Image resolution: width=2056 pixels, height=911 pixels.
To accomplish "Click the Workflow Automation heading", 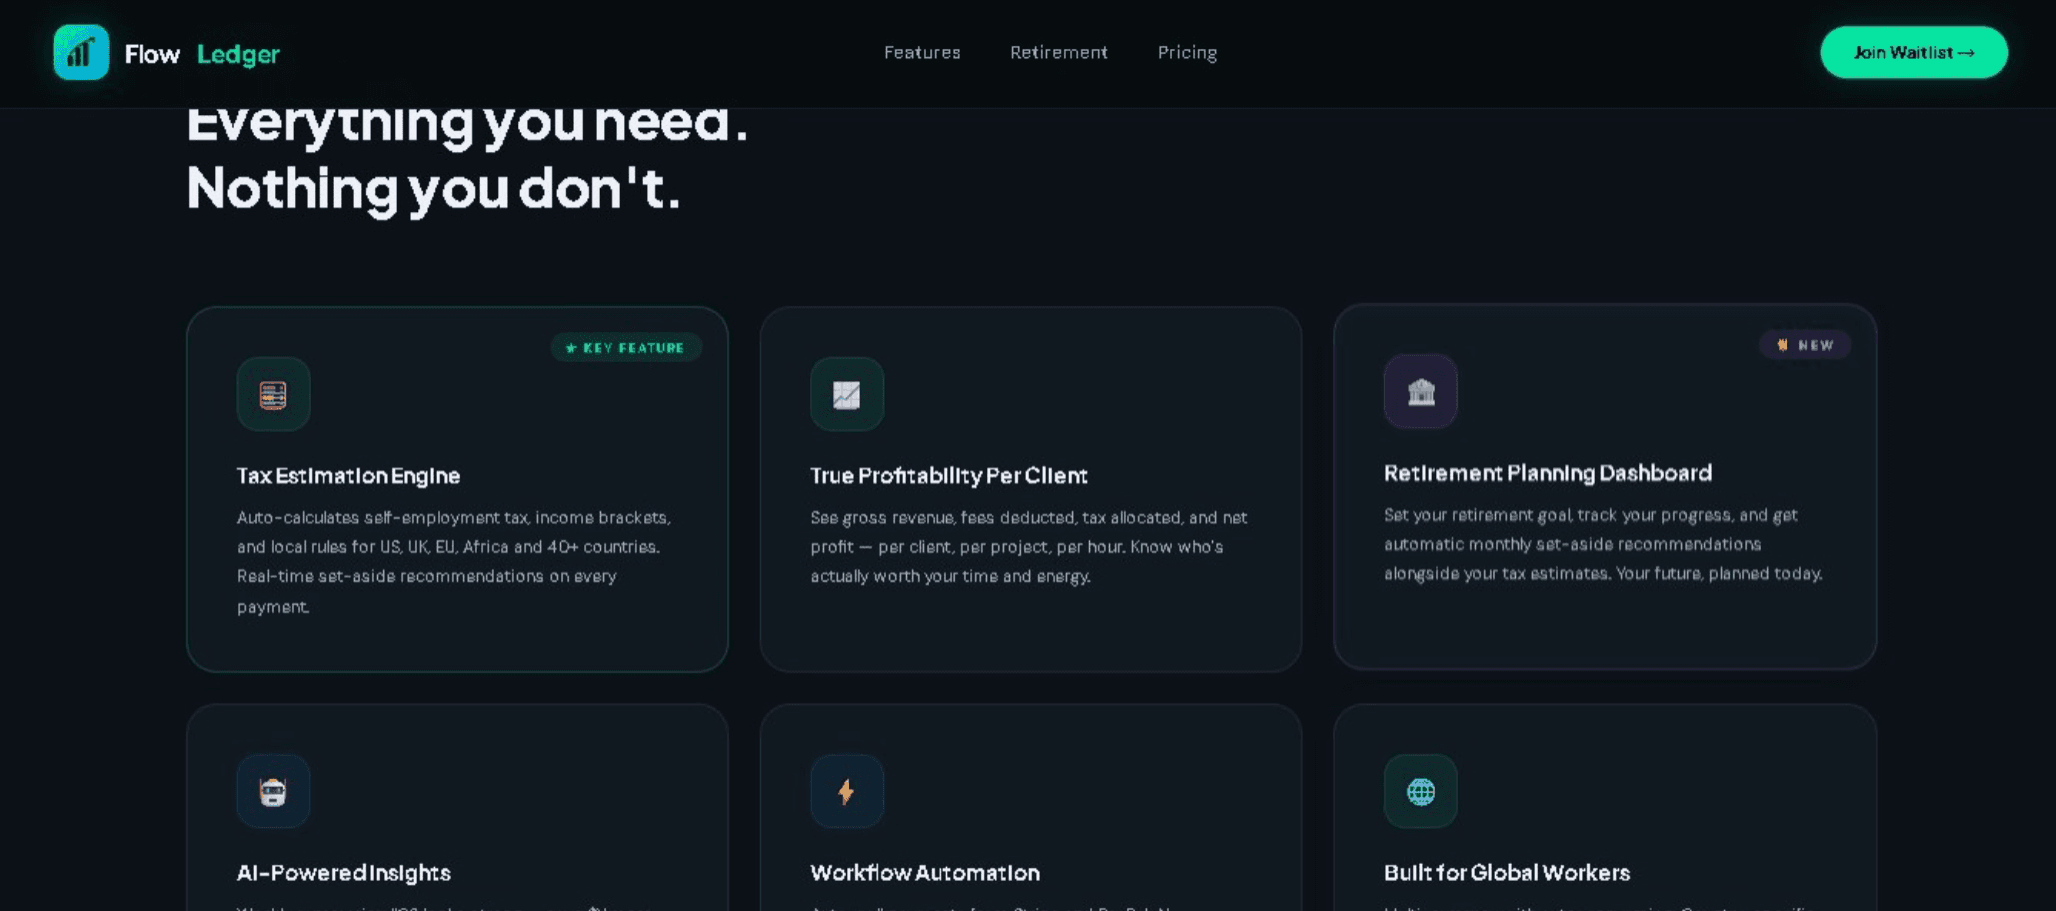I will [x=925, y=872].
